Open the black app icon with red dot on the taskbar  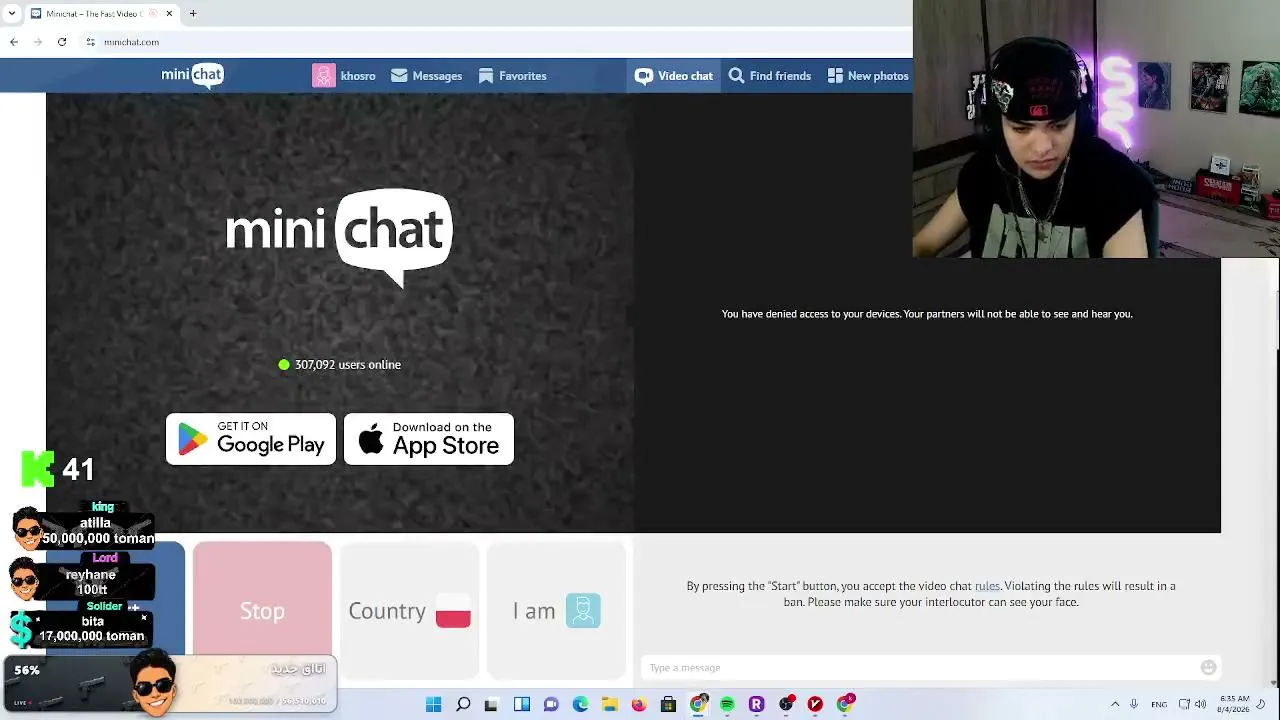(786, 704)
